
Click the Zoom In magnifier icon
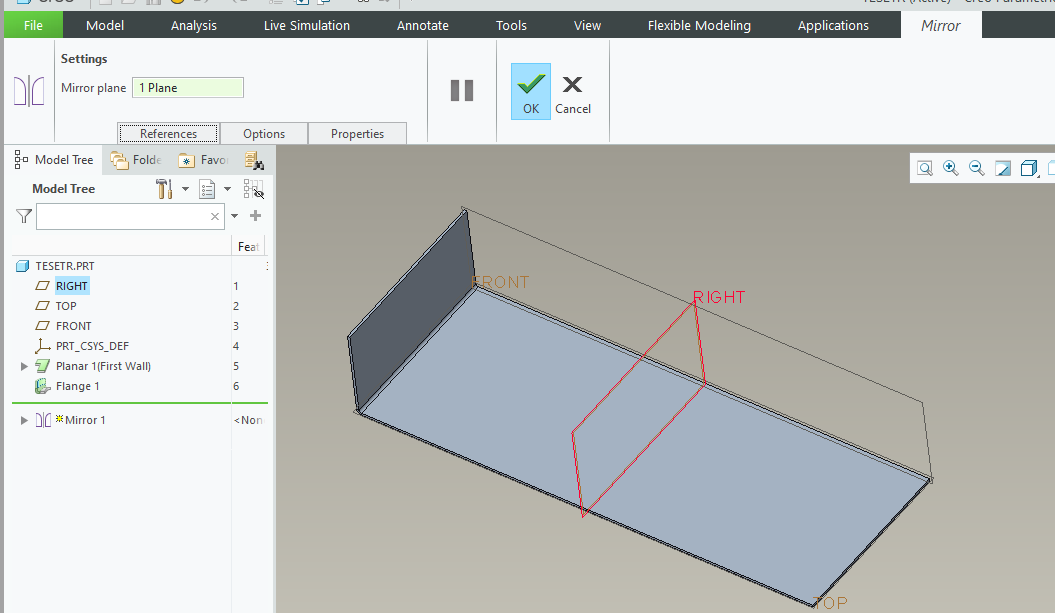tap(951, 168)
